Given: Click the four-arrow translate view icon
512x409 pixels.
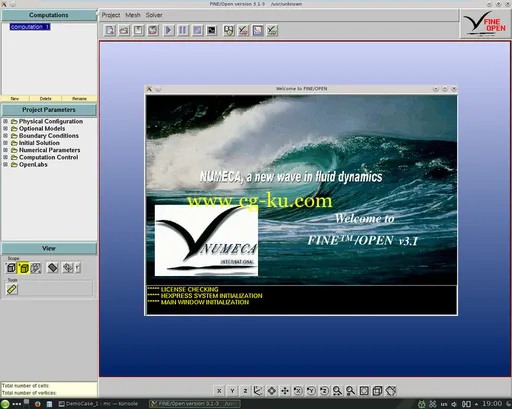Looking at the screenshot, I should pyautogui.click(x=285, y=391).
